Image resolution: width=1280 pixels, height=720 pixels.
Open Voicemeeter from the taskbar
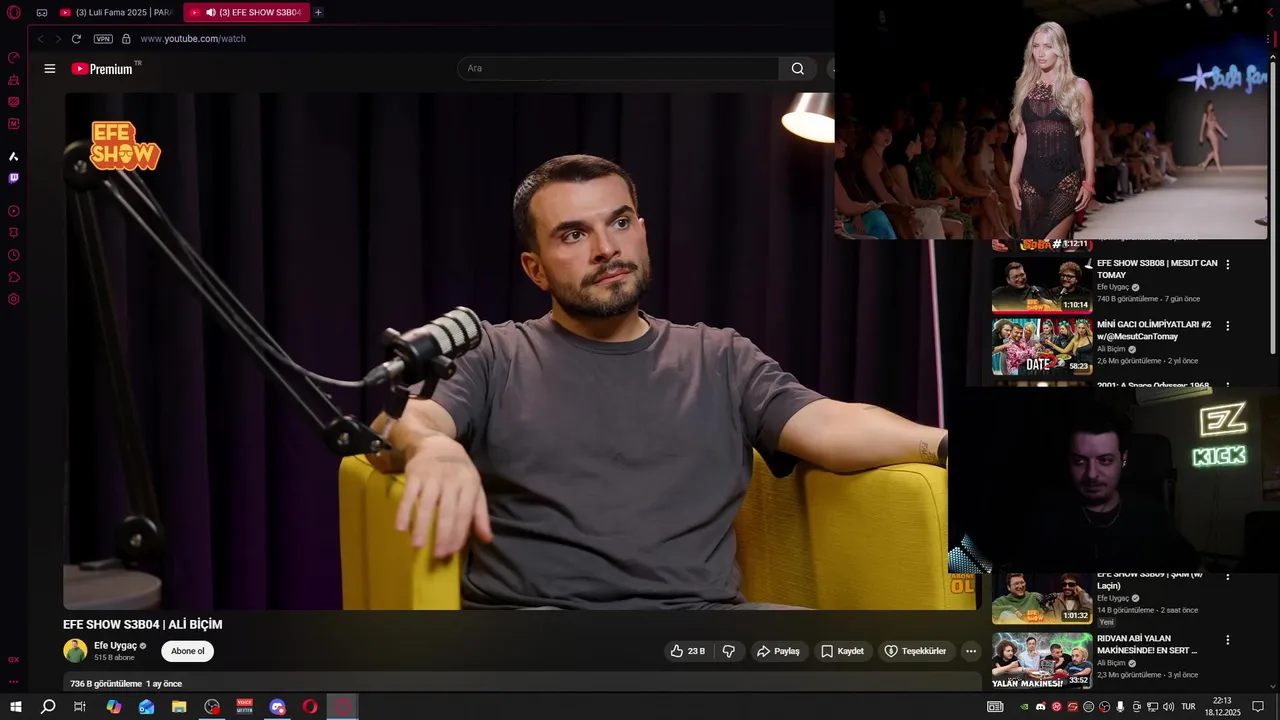click(244, 707)
